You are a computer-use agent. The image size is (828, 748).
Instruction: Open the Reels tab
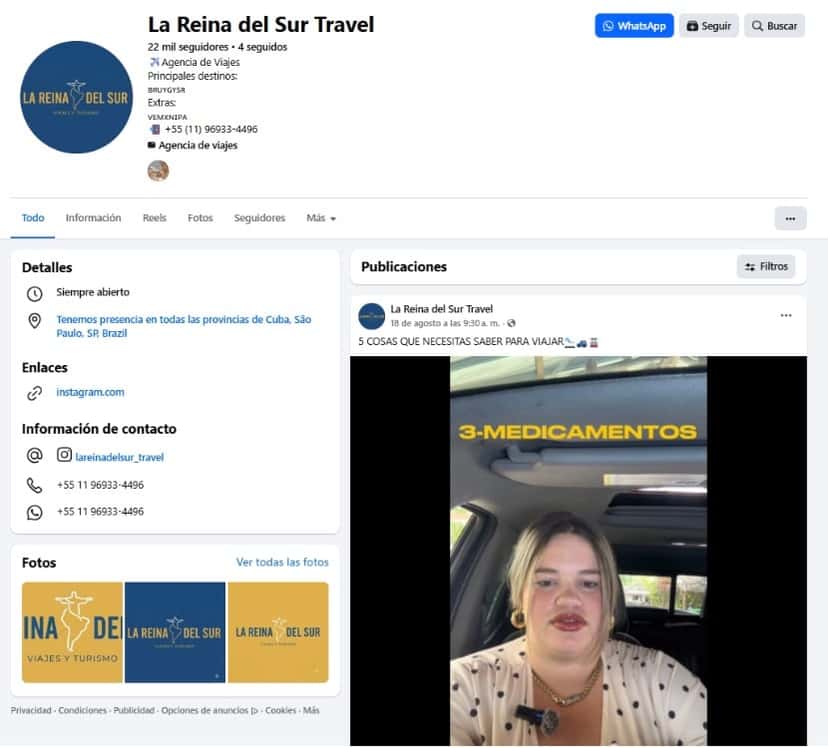pyautogui.click(x=154, y=218)
